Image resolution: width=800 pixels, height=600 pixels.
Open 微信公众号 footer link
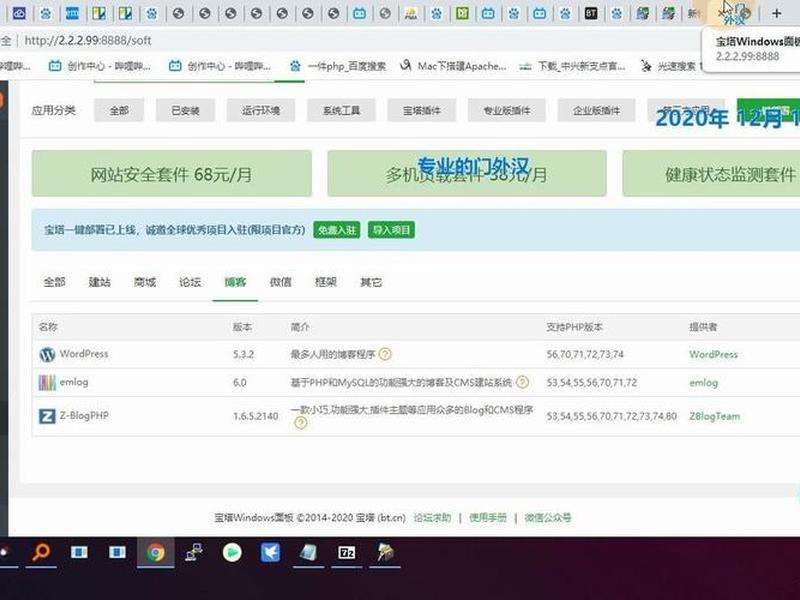point(548,517)
